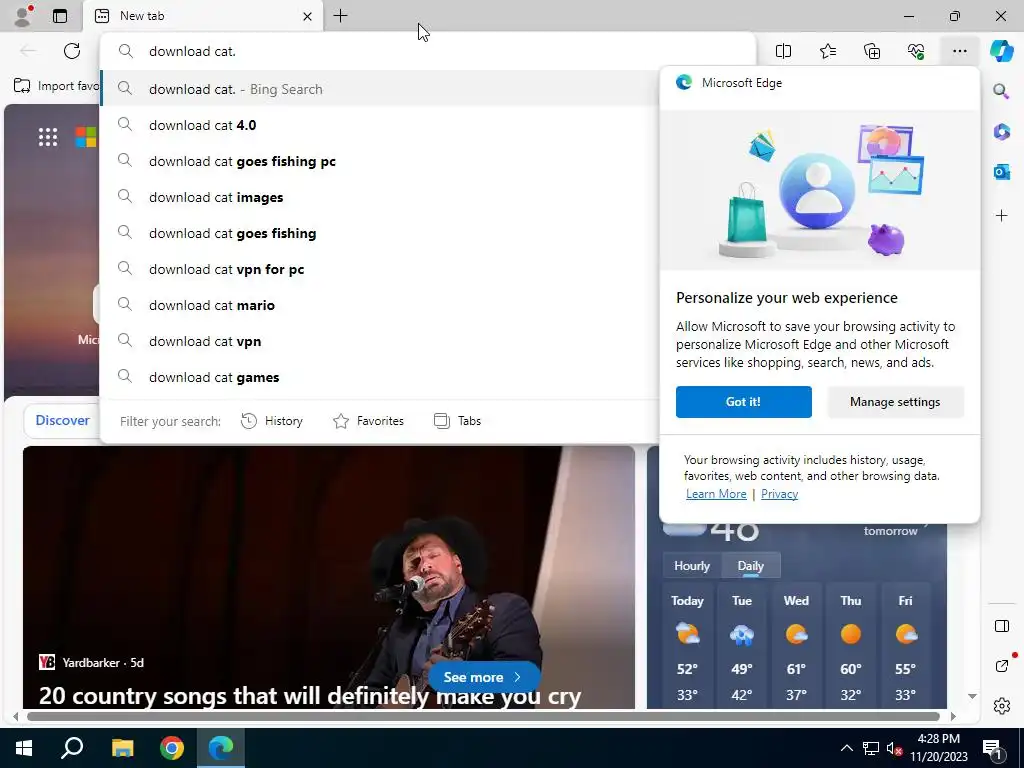The image size is (1024, 768).
Task: Select 'download cat images' suggestion
Action: [x=380, y=197]
